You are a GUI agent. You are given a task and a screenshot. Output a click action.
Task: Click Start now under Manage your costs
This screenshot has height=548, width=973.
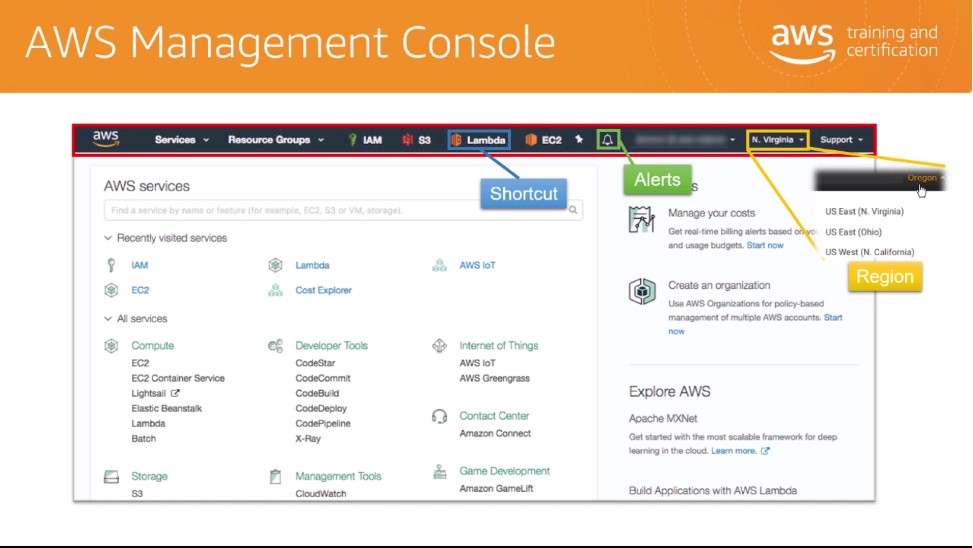tap(764, 245)
